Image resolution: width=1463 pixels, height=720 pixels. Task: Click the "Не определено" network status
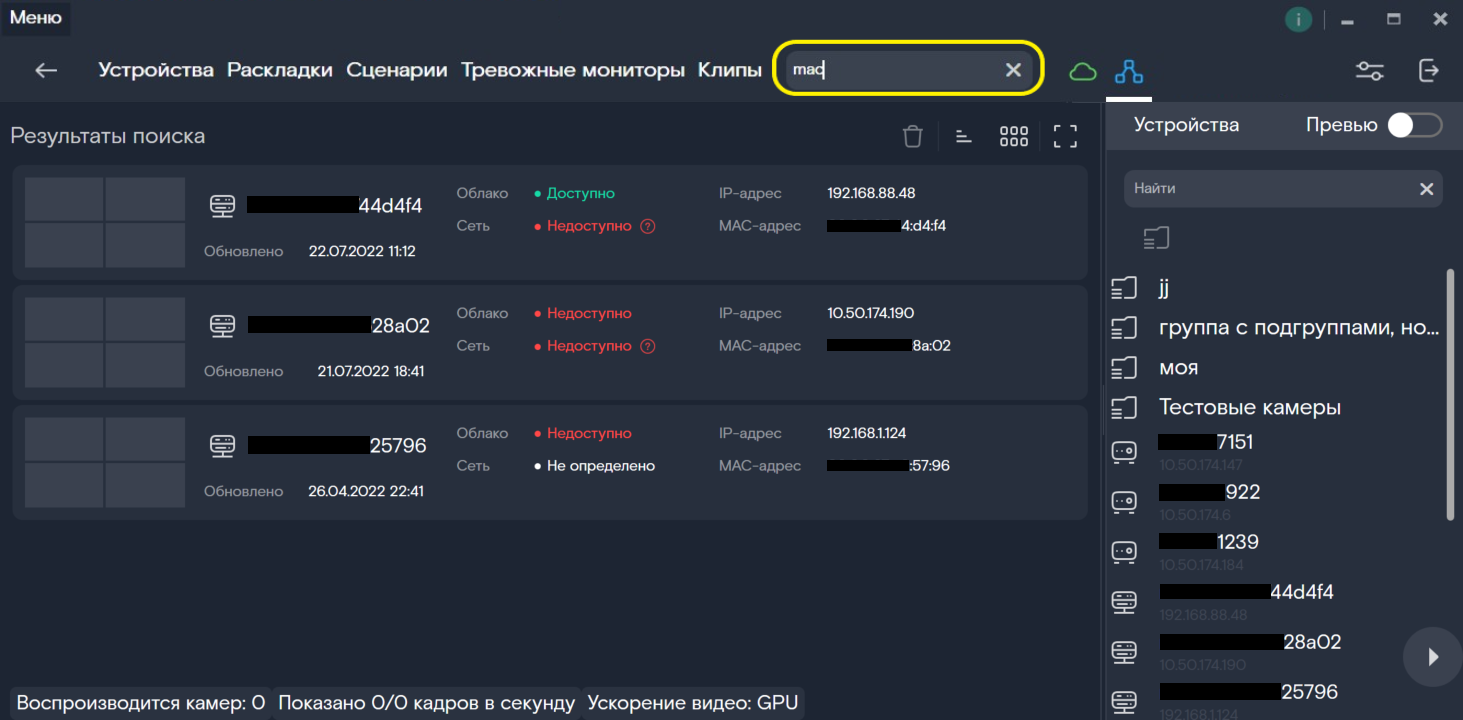(595, 466)
